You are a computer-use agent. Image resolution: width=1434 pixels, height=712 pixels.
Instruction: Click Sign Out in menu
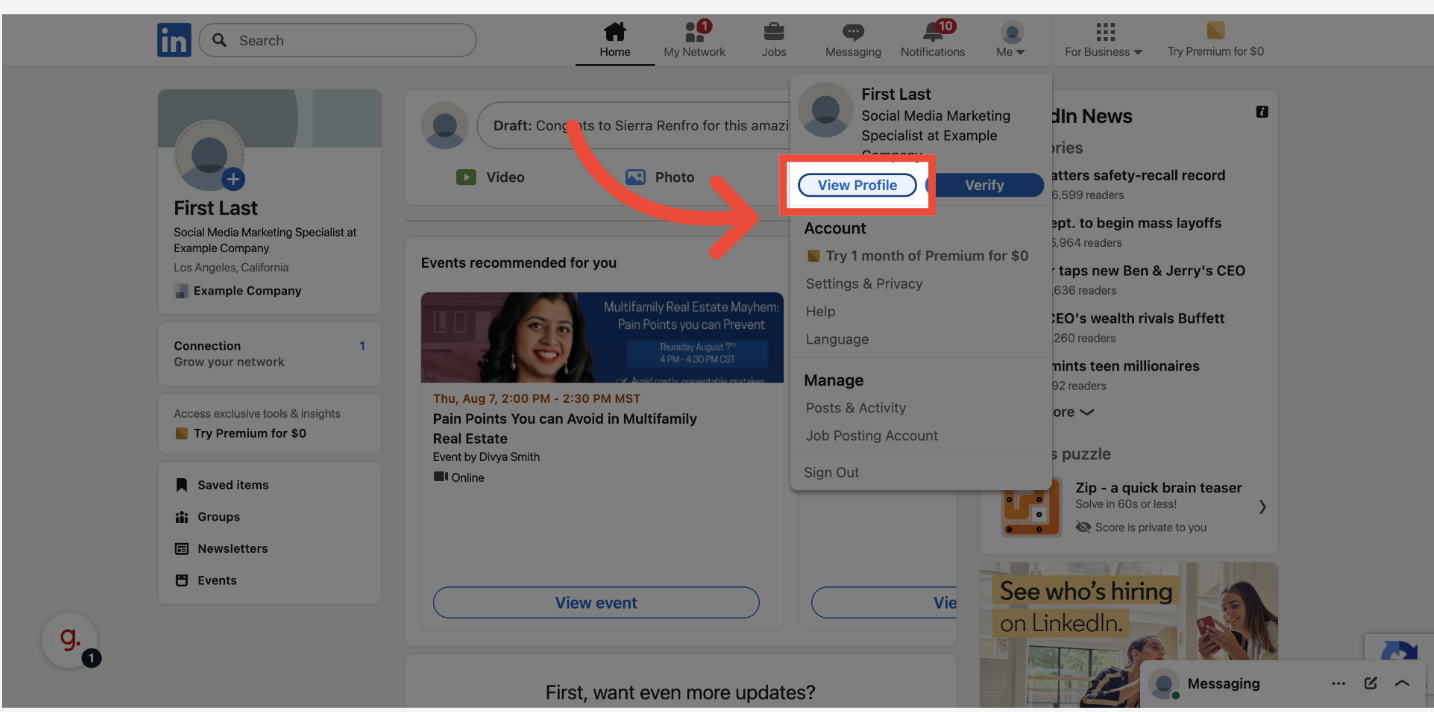pyautogui.click(x=832, y=473)
